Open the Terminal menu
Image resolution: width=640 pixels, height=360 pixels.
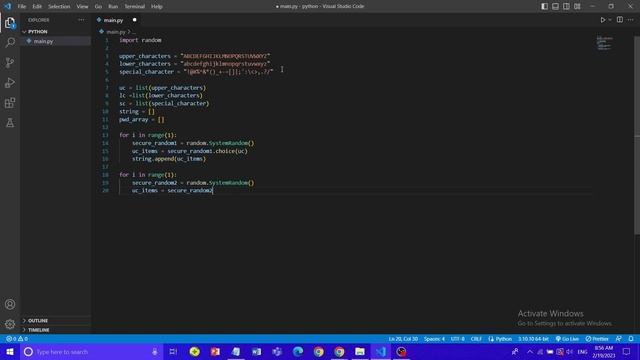[x=135, y=7]
